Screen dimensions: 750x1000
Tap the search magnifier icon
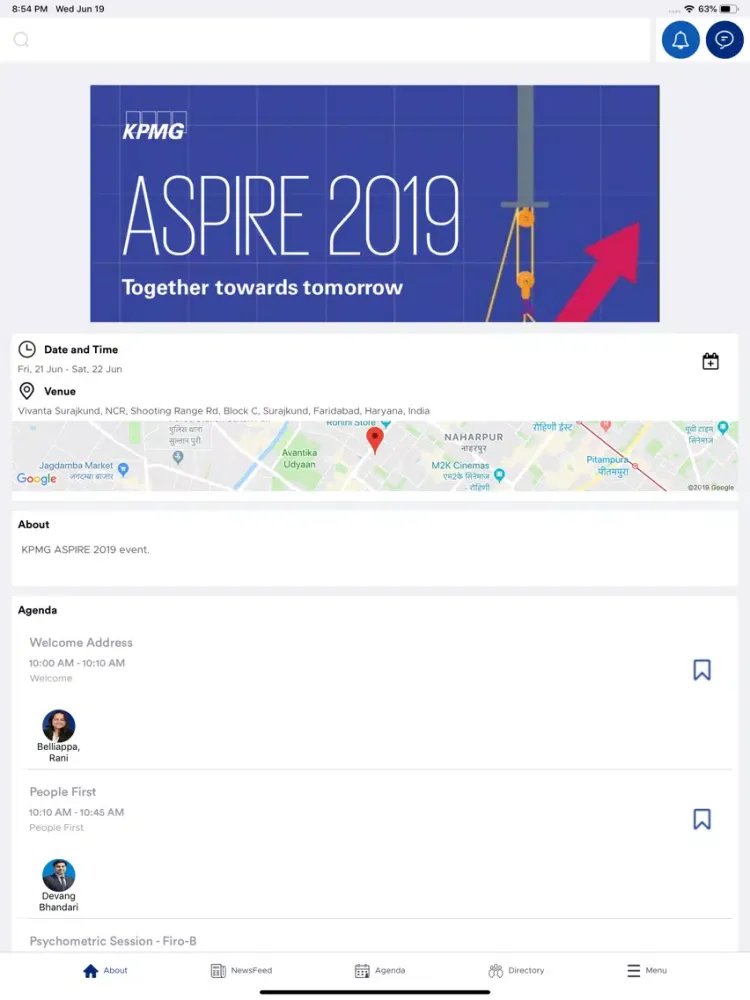point(21,40)
